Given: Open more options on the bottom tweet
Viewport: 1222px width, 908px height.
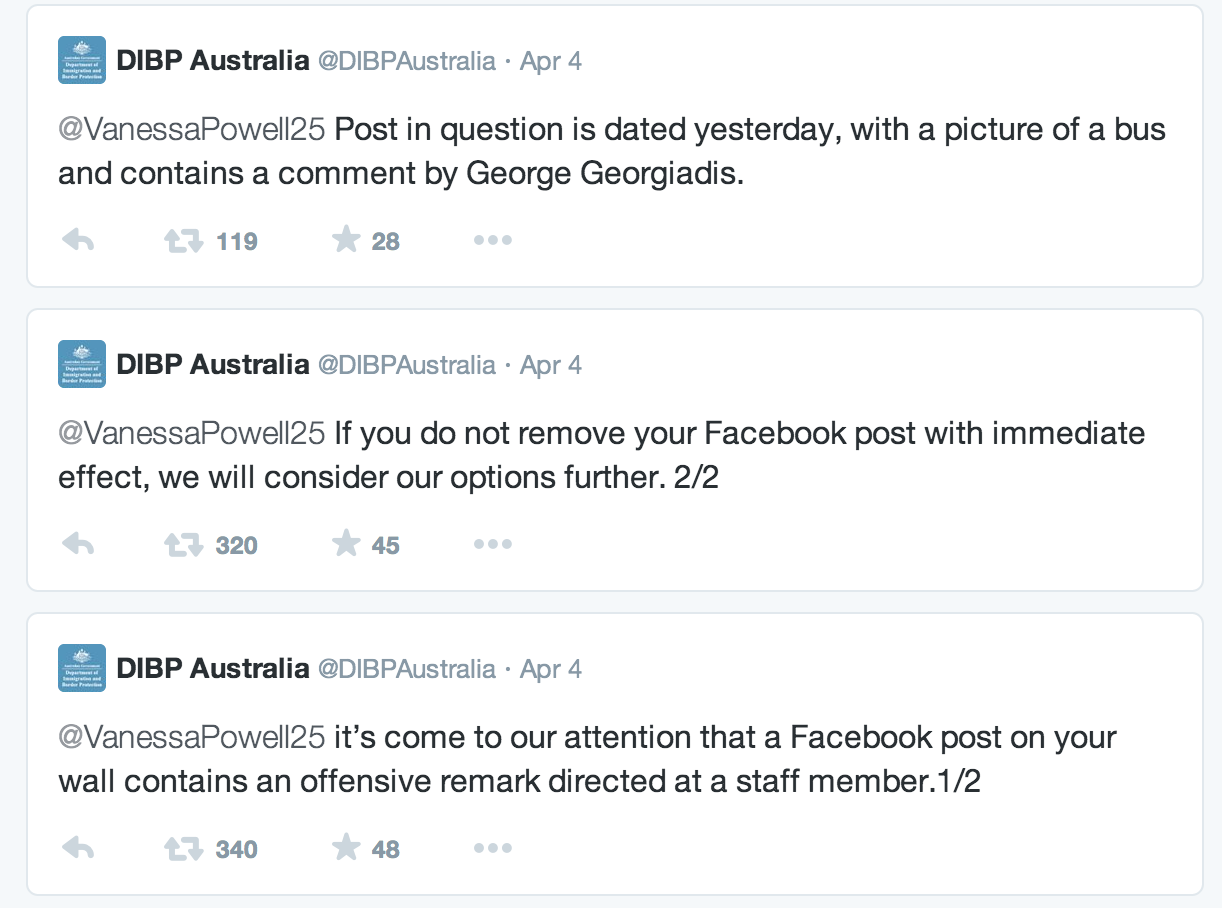Looking at the screenshot, I should tap(492, 848).
